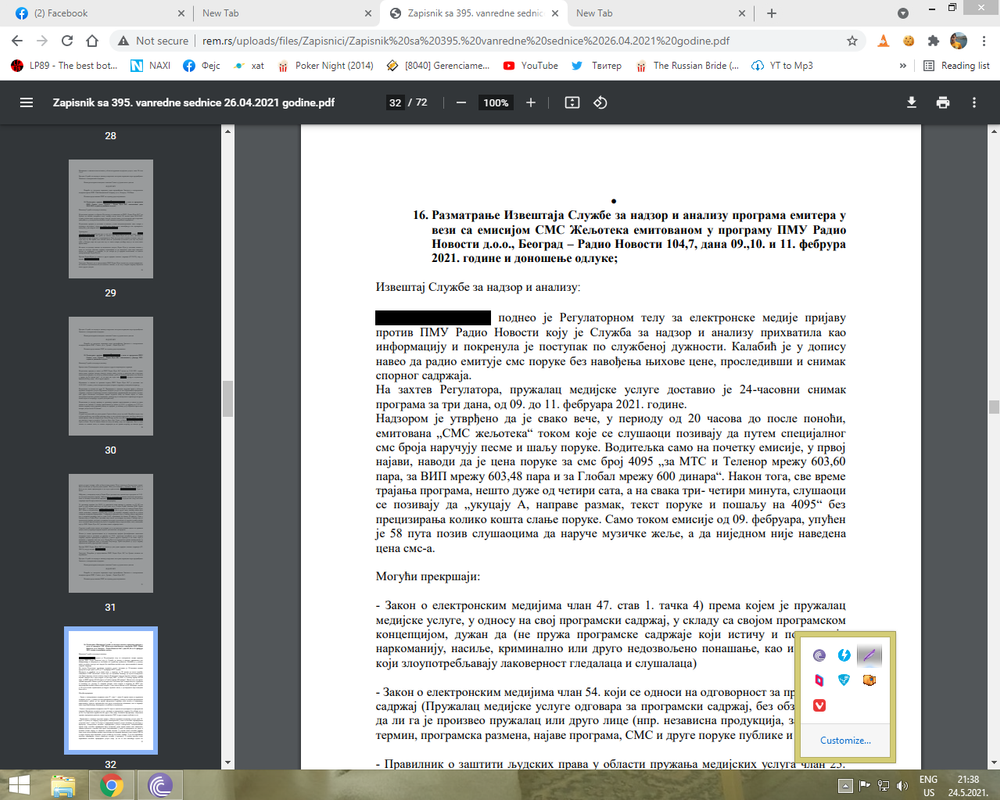Go forward in browser history
Viewport: 1000px width, 800px height.
pyautogui.click(x=42, y=41)
